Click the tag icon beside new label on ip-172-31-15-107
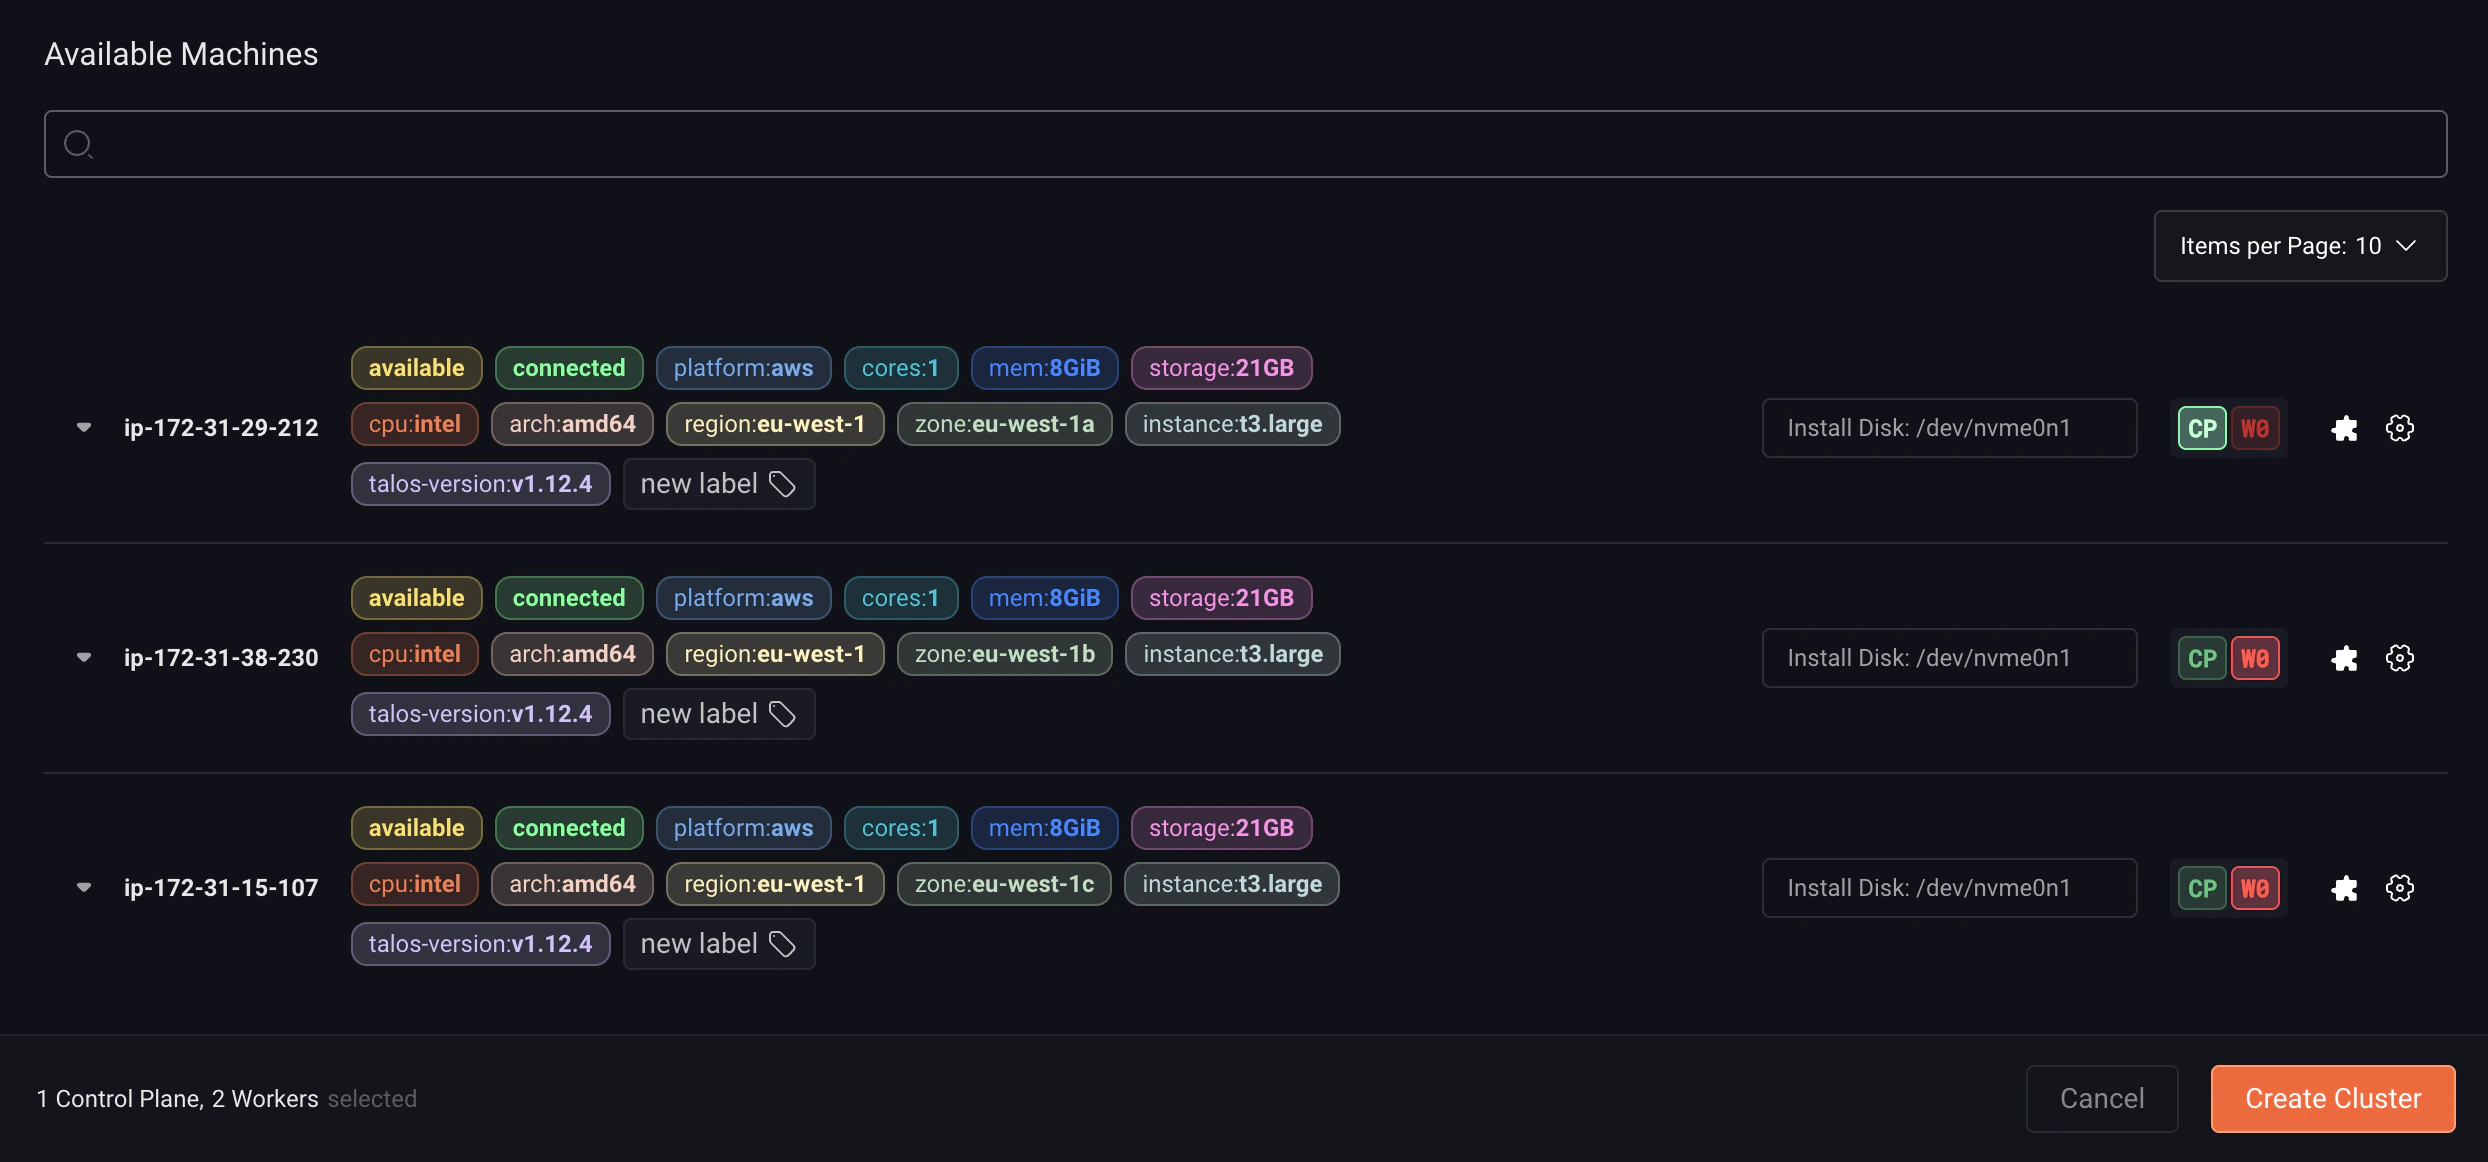The image size is (2488, 1162). (x=782, y=943)
